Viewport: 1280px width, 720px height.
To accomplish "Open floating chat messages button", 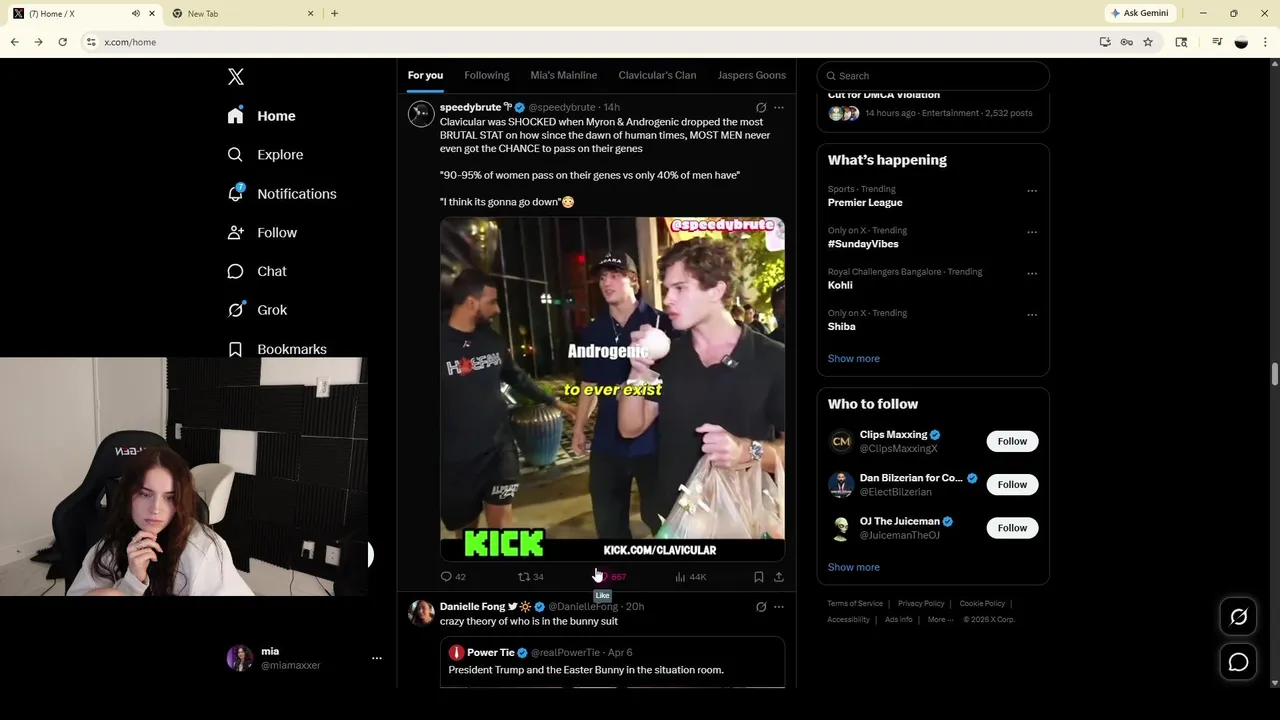I will (x=1238, y=662).
